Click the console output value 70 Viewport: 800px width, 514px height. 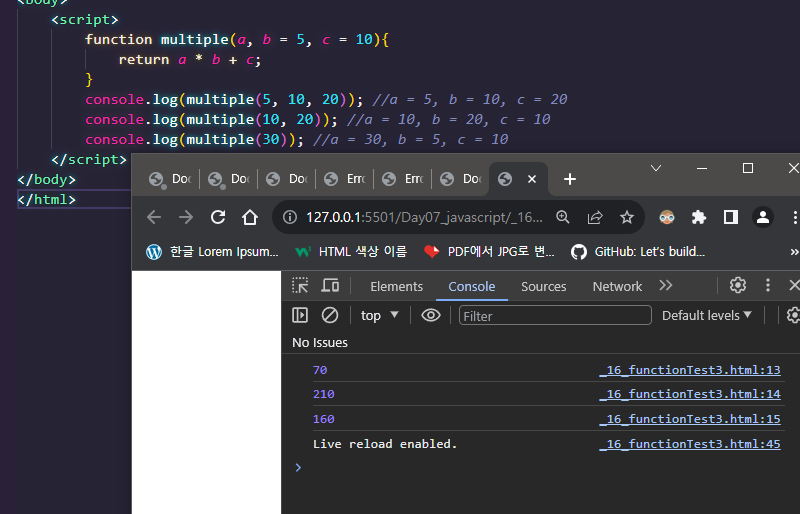tap(320, 370)
